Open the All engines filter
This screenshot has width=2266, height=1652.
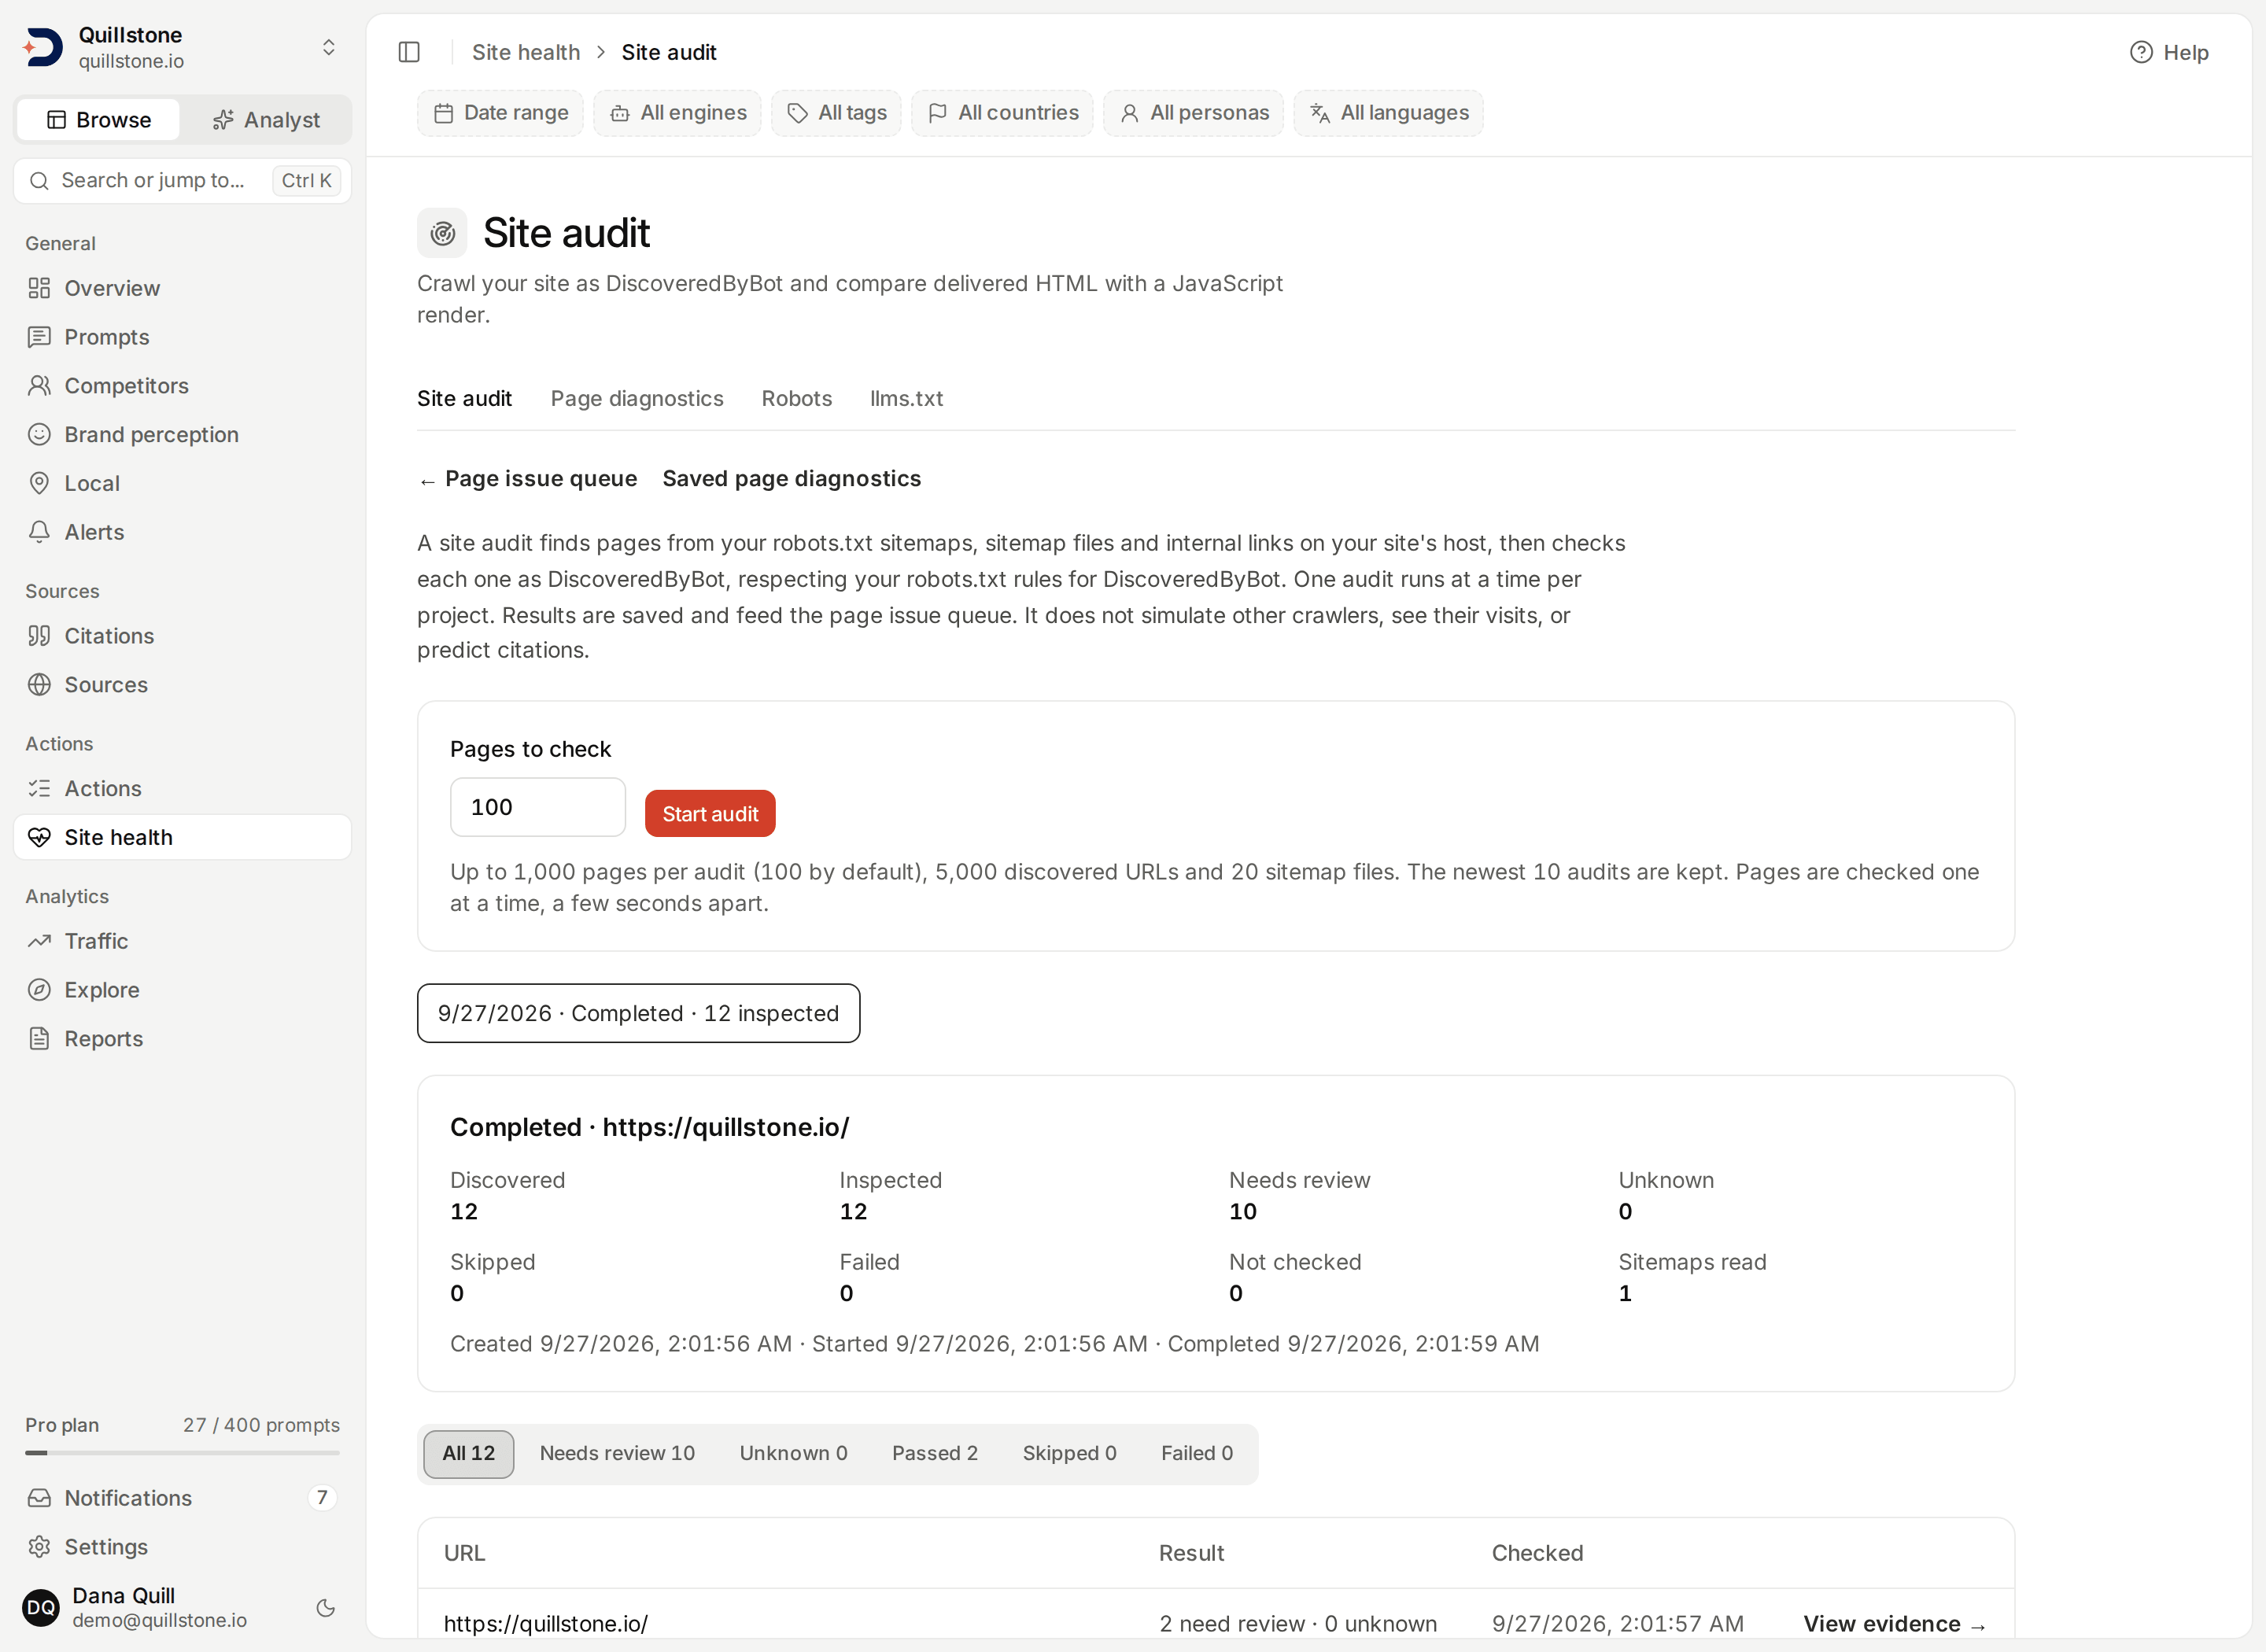(677, 113)
